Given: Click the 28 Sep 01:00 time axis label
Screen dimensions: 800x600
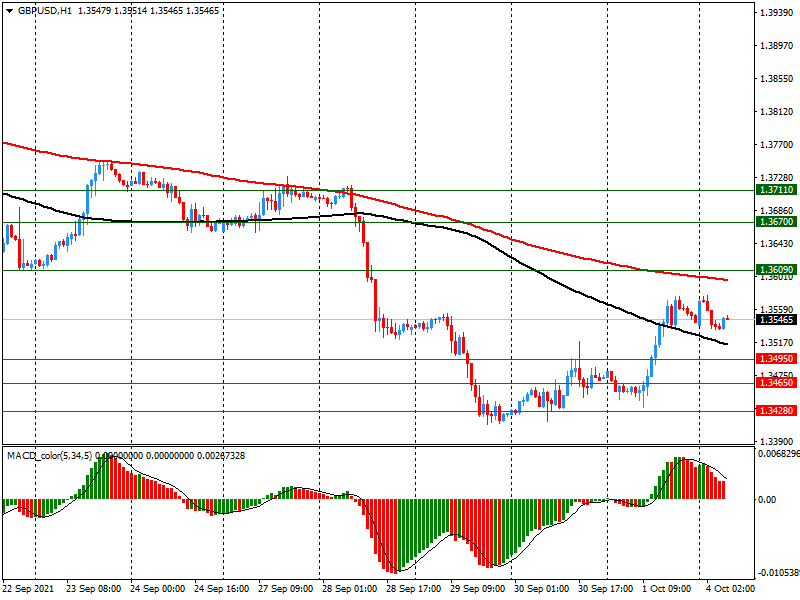Looking at the screenshot, I should tap(349, 589).
